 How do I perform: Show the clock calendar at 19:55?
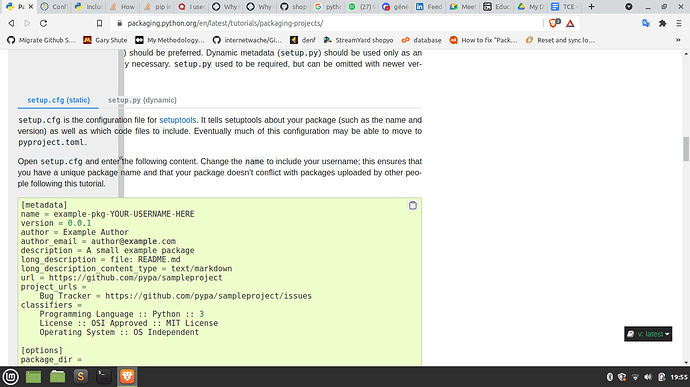click(679, 377)
